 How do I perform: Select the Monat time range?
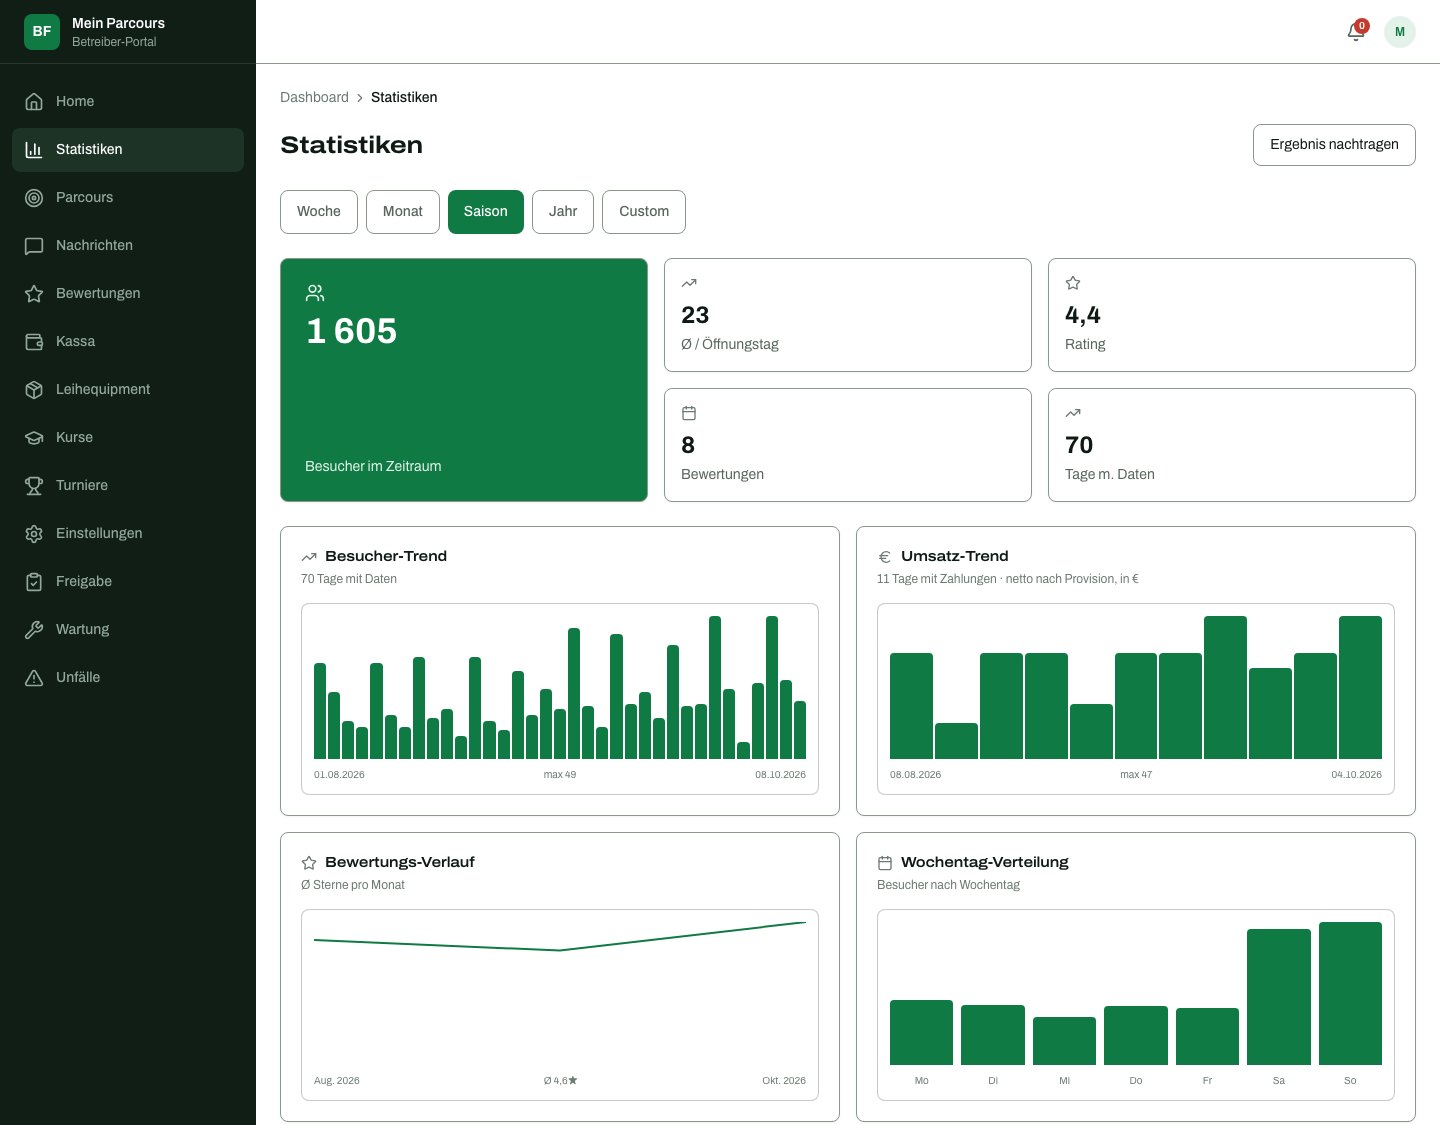click(403, 212)
